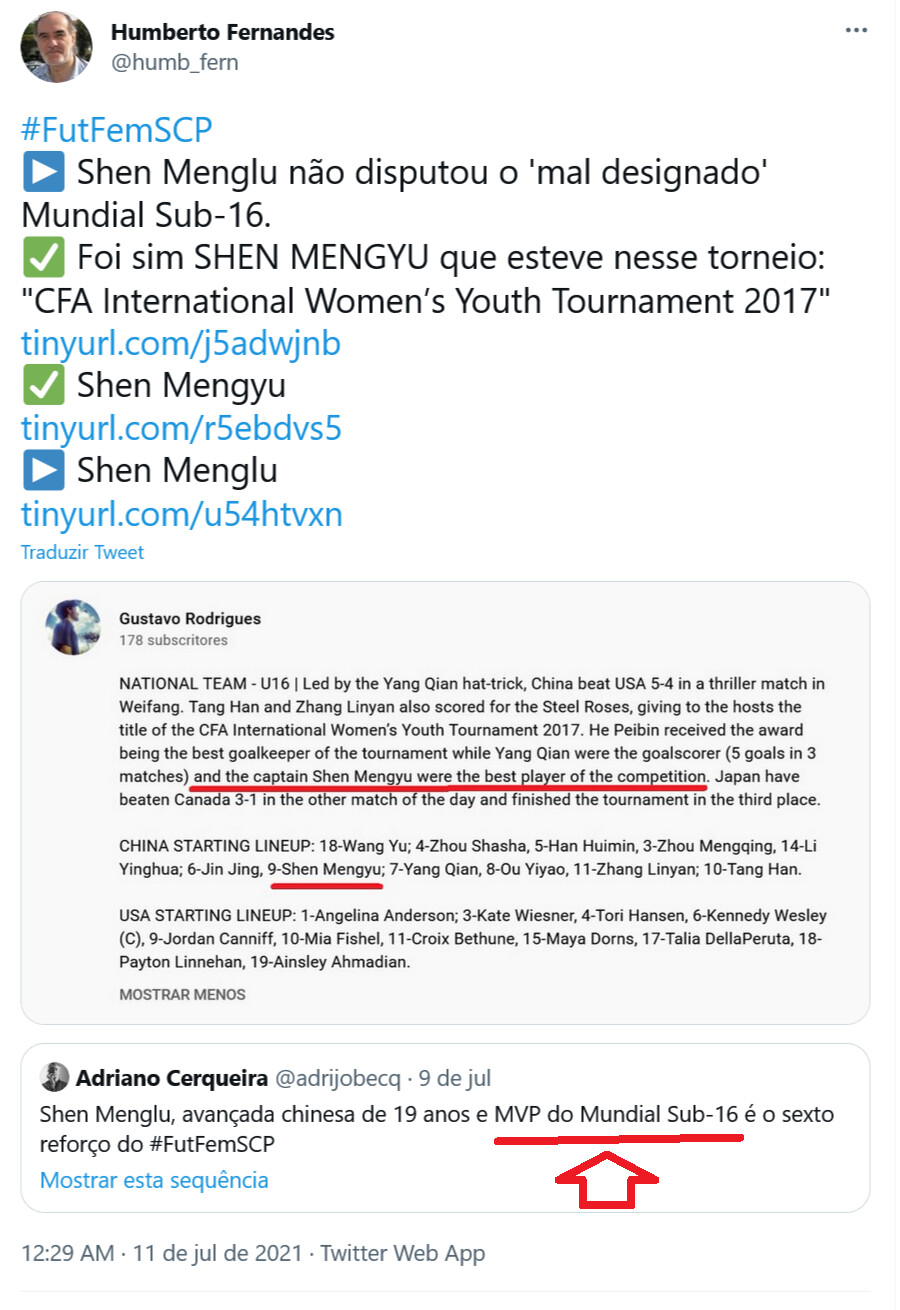Click the 12:29 AM · 11 de jul de 2021 timestamp
900x1310 pixels.
tap(162, 1253)
